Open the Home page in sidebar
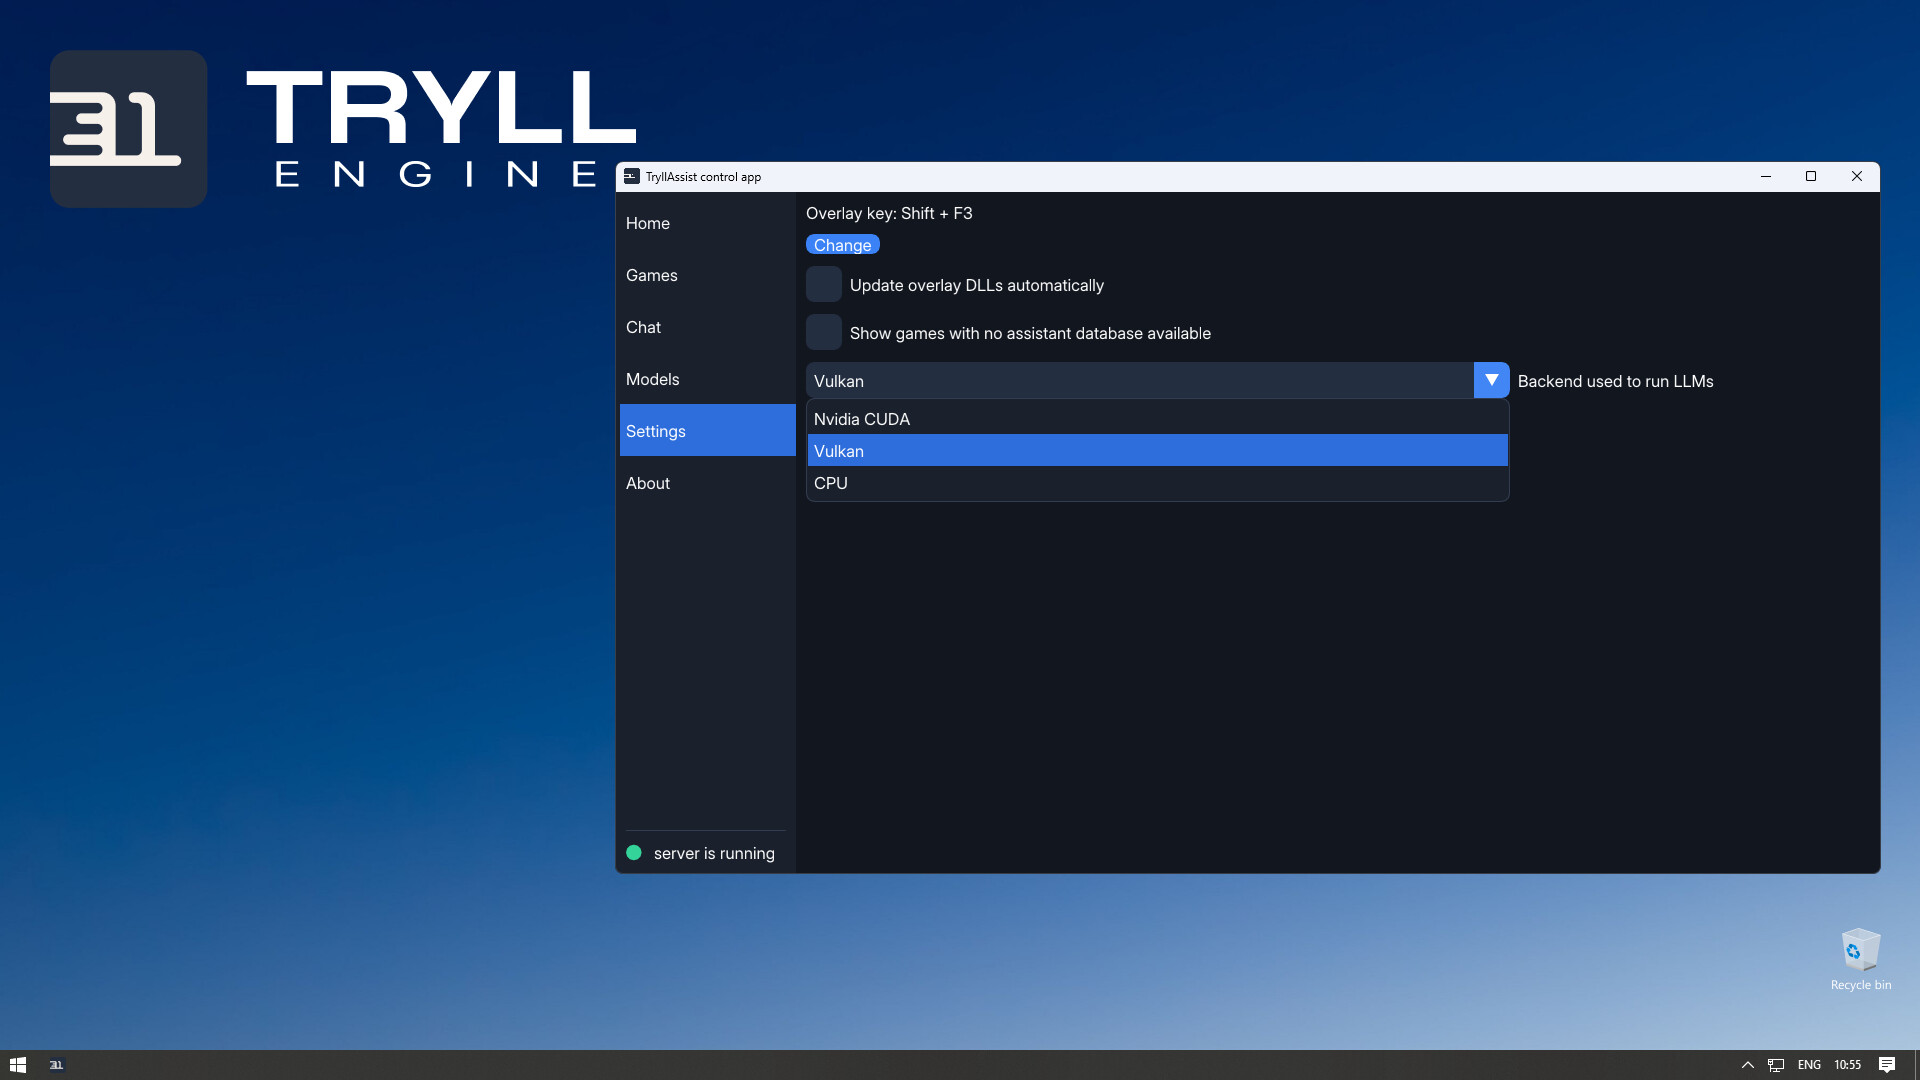 707,223
